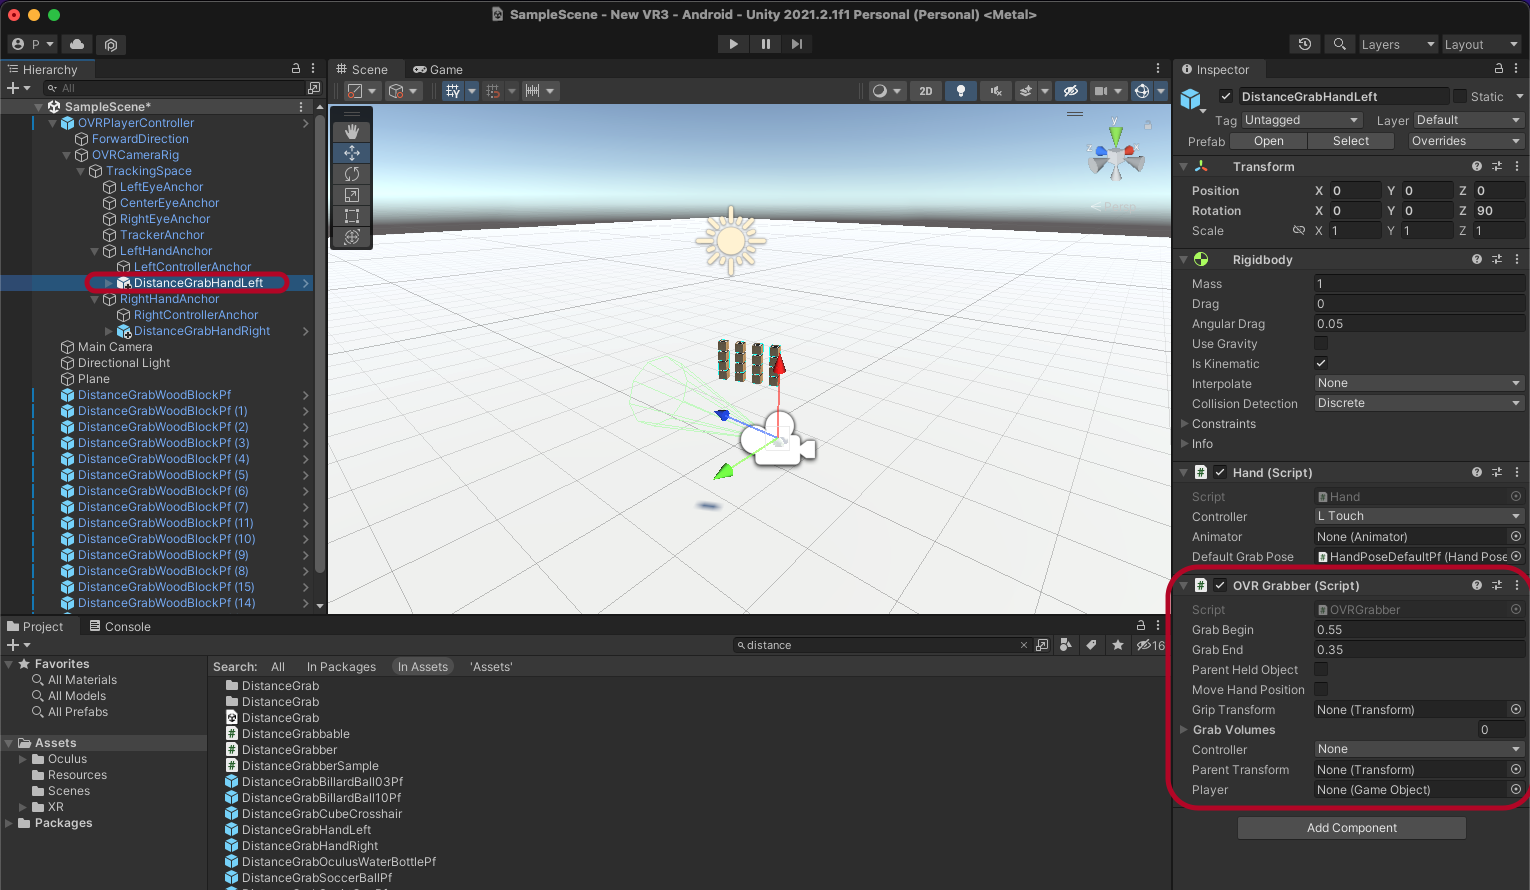Click the scene orientation gizmo
The height and width of the screenshot is (890, 1530).
point(1116,157)
